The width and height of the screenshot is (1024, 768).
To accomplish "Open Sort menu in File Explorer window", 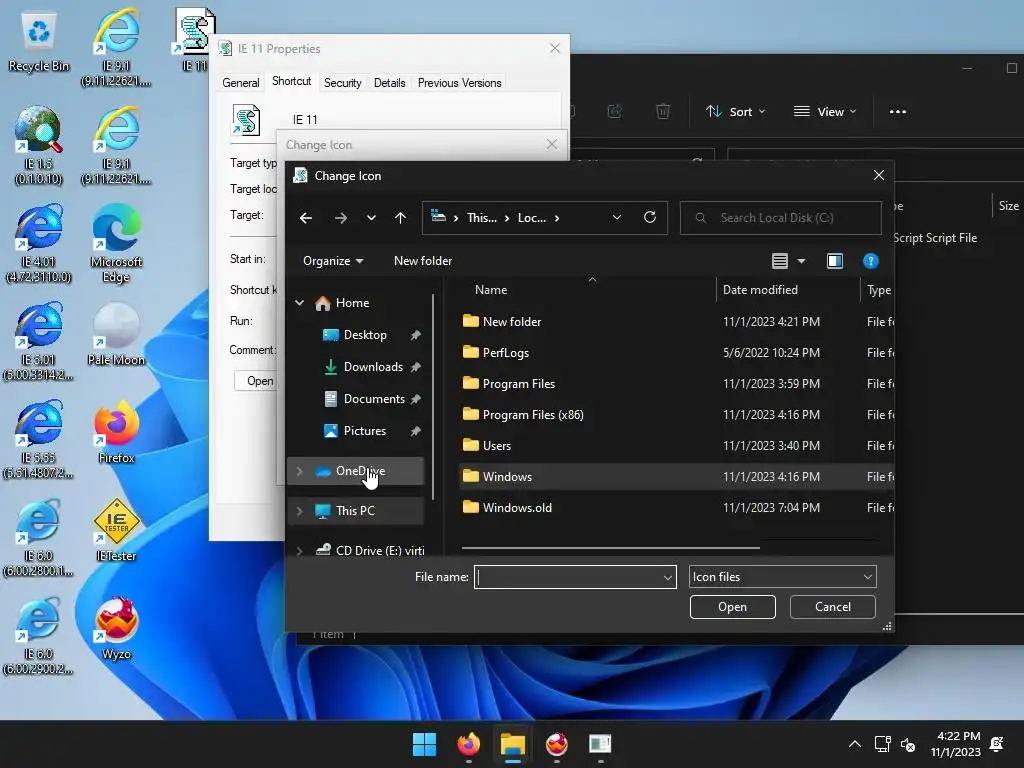I will click(x=735, y=112).
